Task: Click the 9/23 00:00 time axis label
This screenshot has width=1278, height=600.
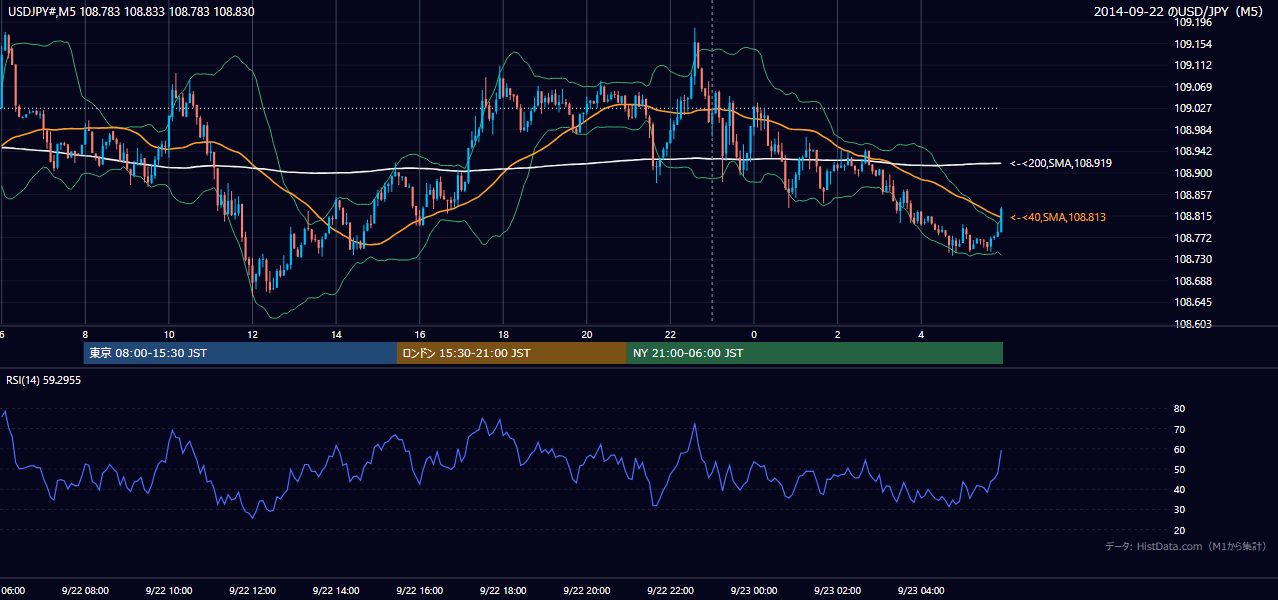Action: (x=753, y=590)
